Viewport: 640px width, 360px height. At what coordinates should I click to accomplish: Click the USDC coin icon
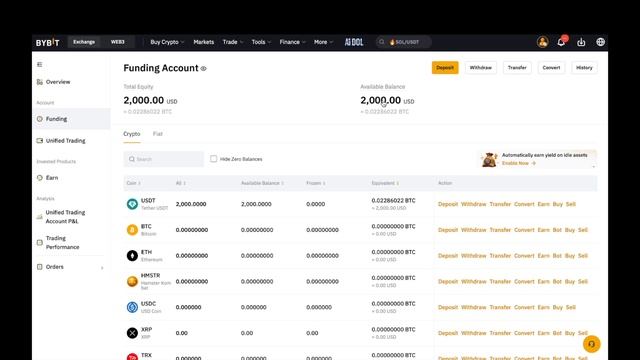click(x=132, y=307)
